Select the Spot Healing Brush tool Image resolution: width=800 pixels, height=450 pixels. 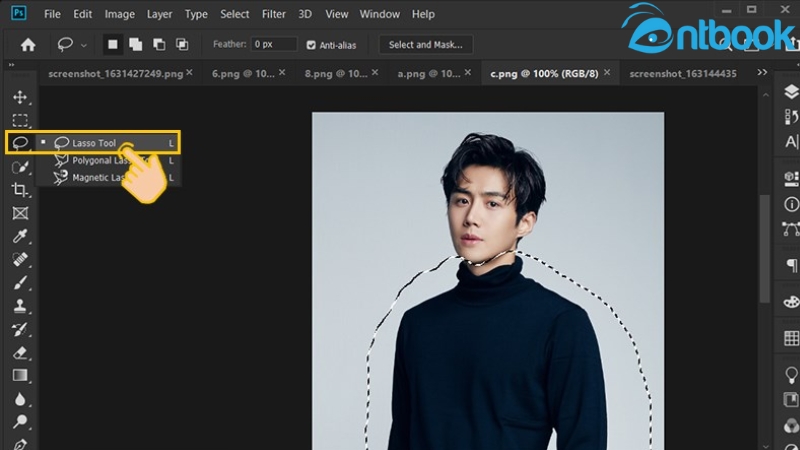(20, 259)
